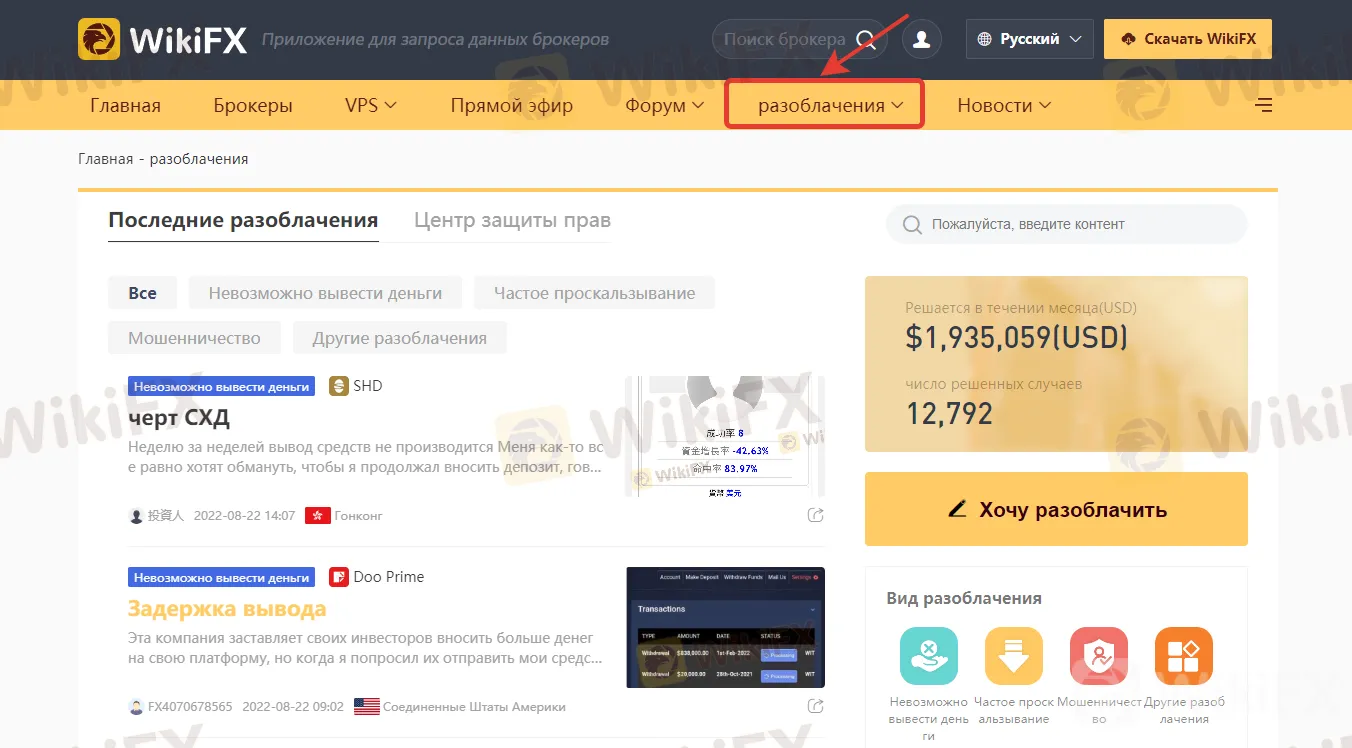This screenshot has height=748, width=1352.
Task: Click the Мошенничество shield category icon
Action: [x=1099, y=656]
